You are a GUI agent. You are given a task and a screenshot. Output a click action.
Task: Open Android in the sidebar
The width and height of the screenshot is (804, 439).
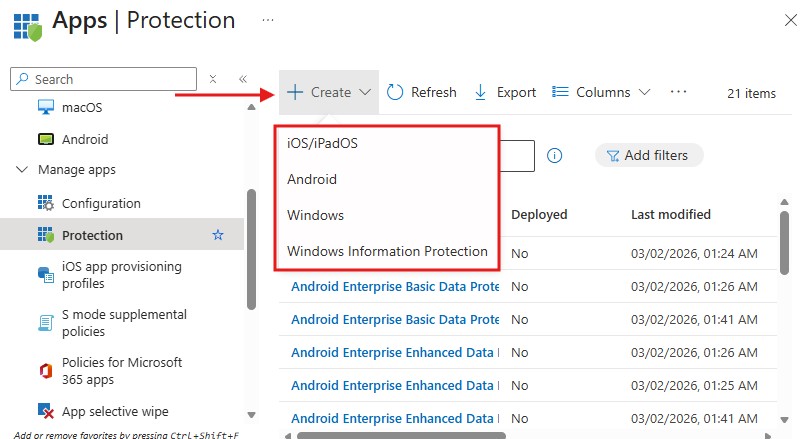point(85,139)
